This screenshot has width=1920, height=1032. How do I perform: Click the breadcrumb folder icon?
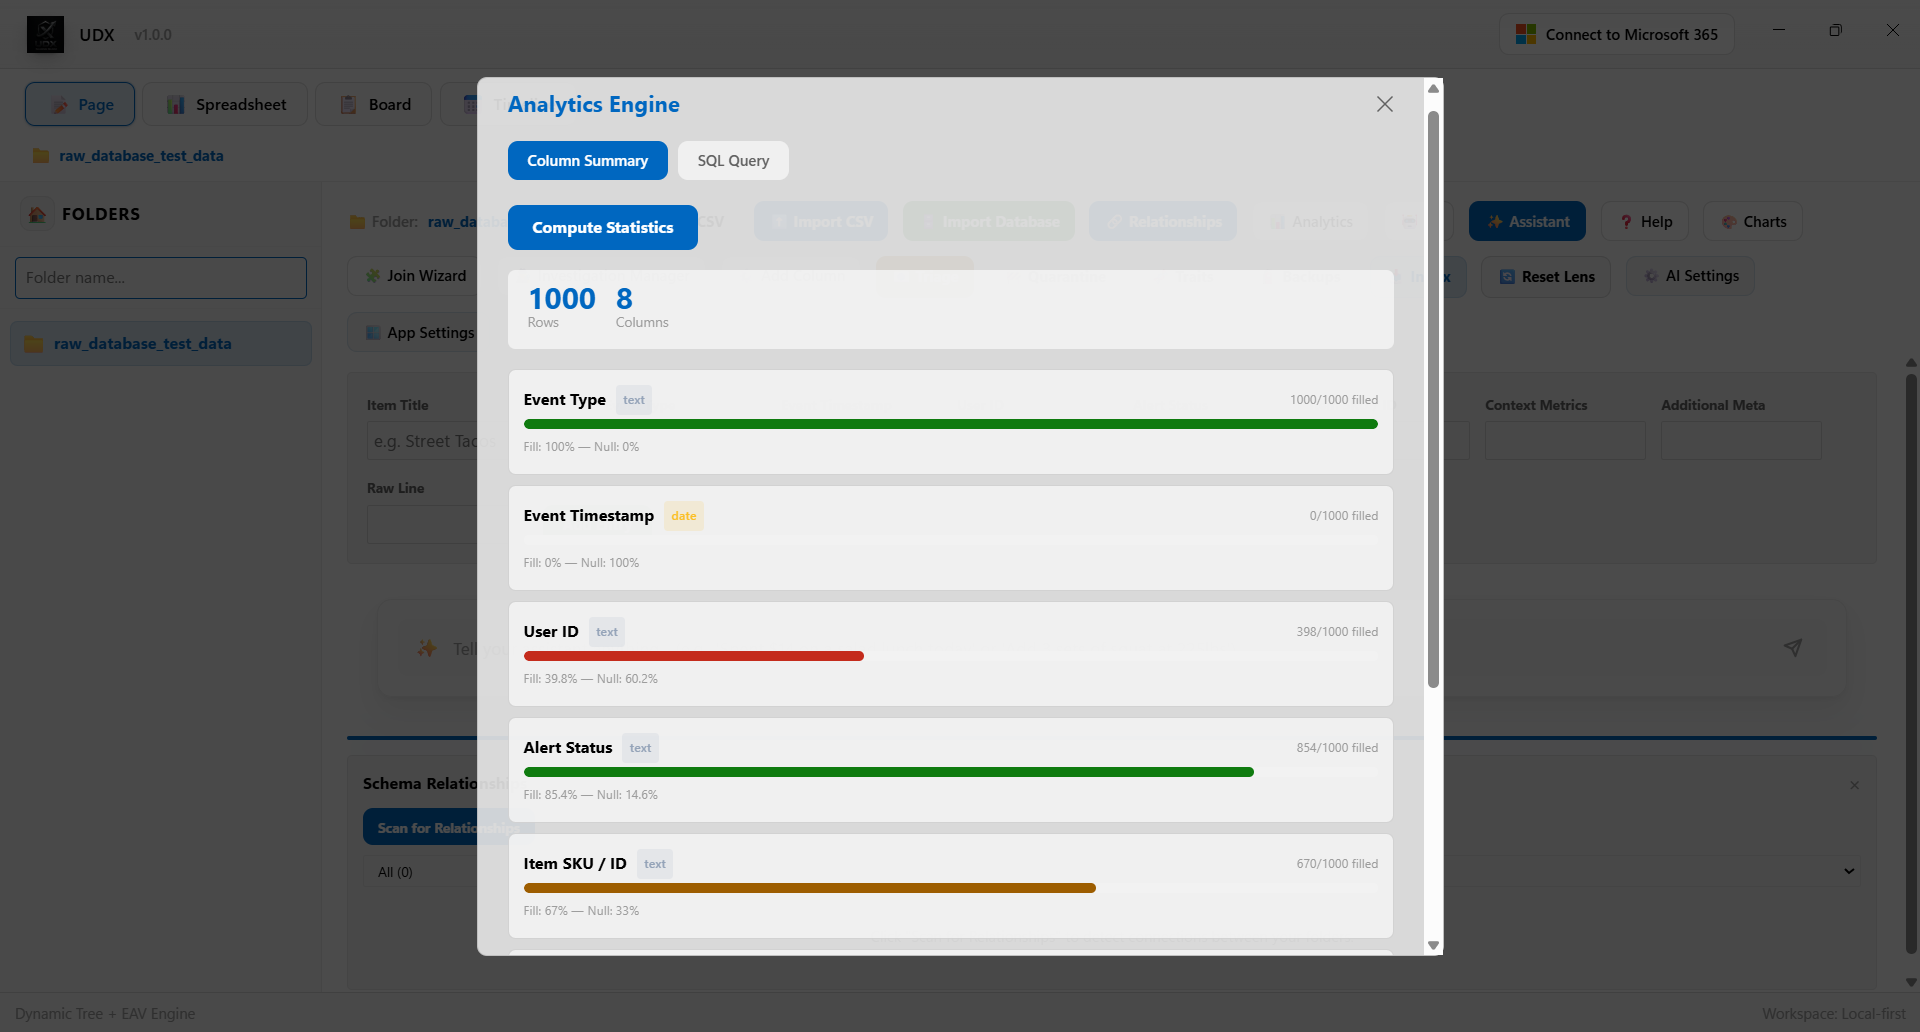point(41,156)
